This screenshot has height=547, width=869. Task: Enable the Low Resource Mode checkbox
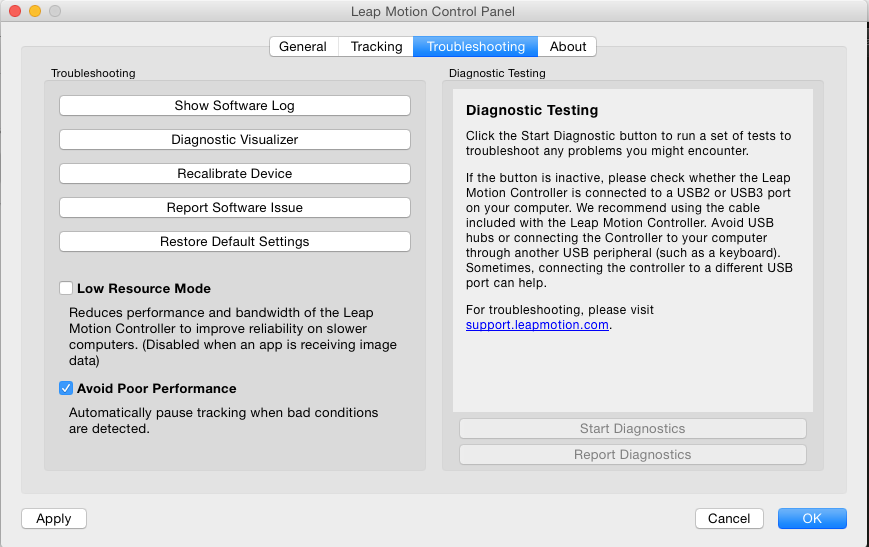[66, 289]
